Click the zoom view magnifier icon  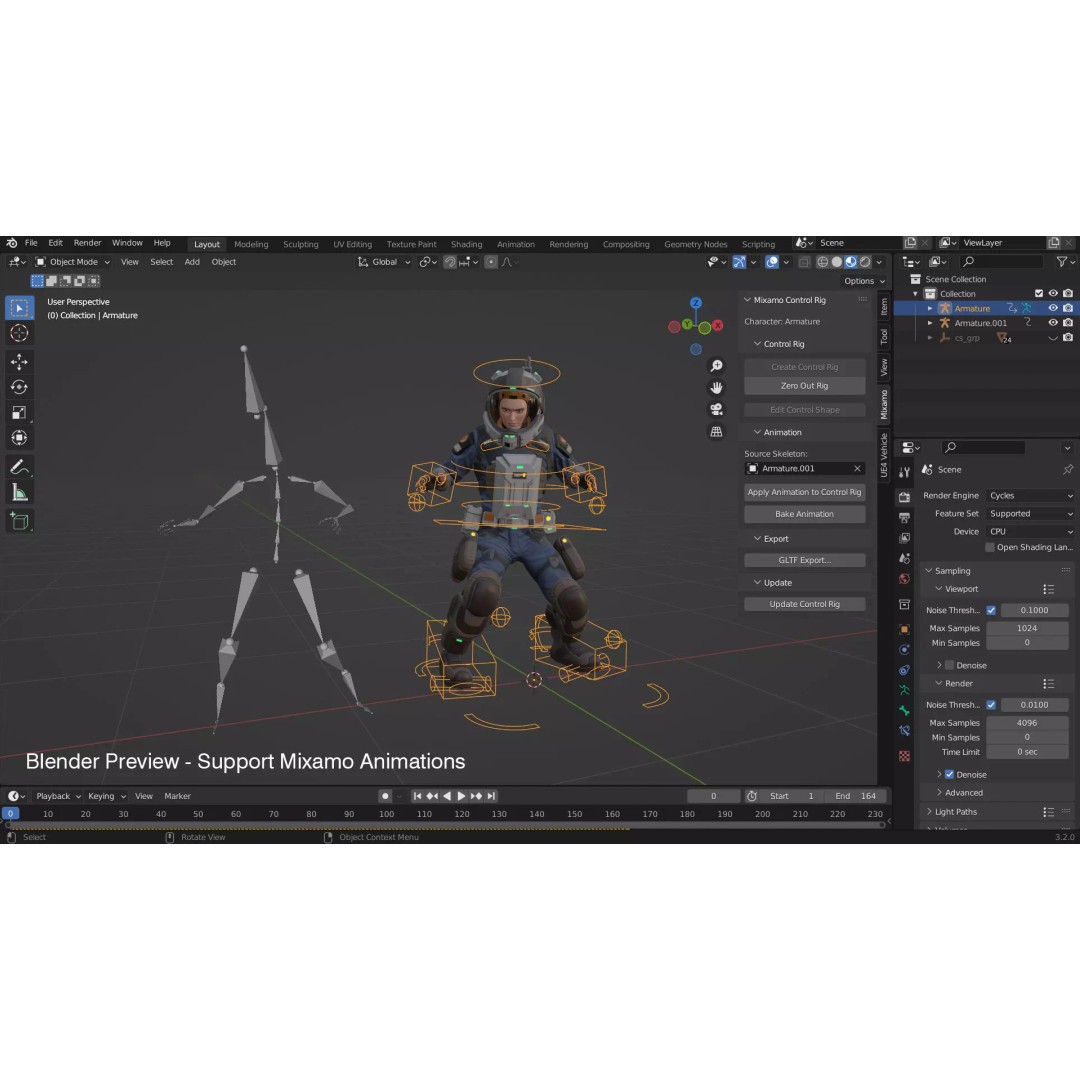tap(716, 366)
